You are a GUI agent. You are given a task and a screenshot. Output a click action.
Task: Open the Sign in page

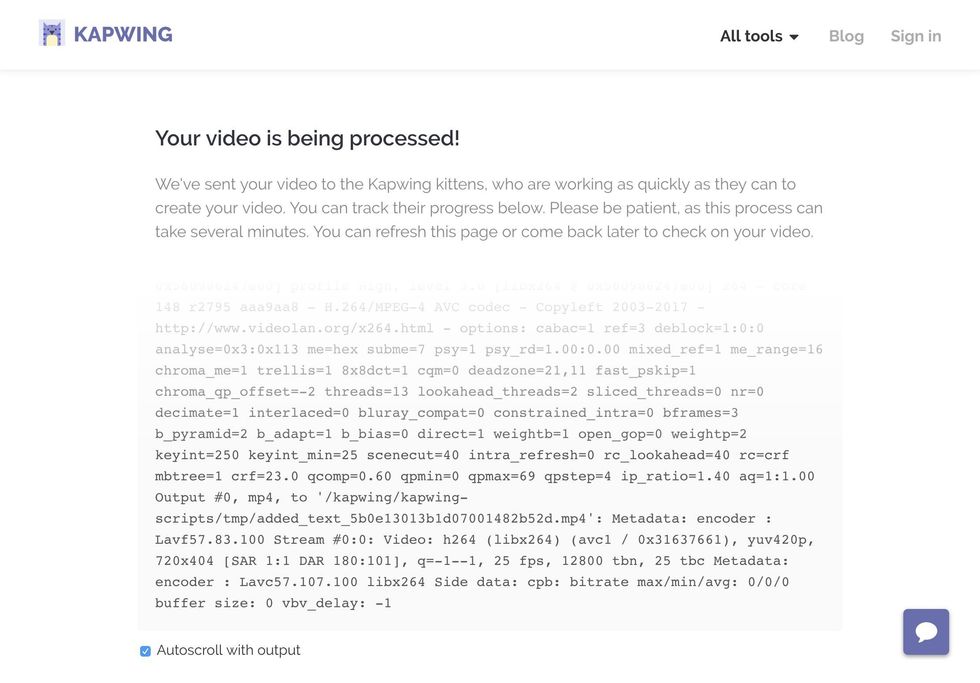pos(915,36)
